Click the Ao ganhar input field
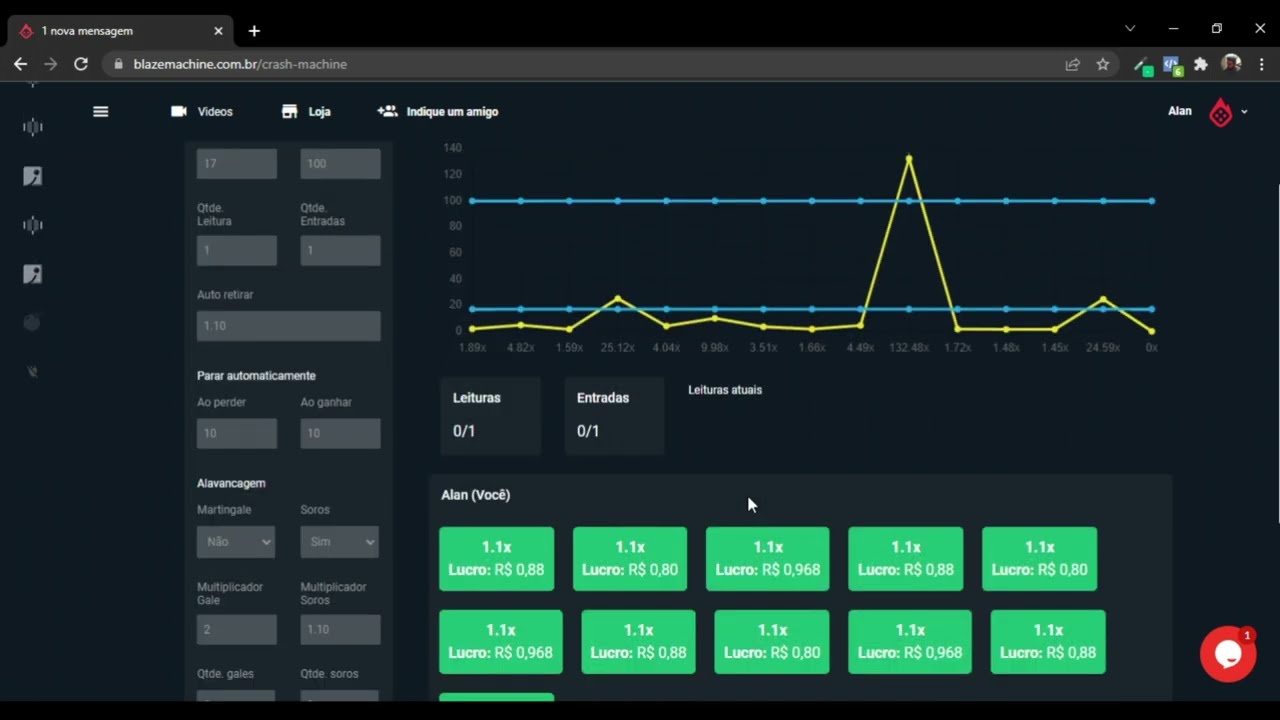 tap(340, 433)
